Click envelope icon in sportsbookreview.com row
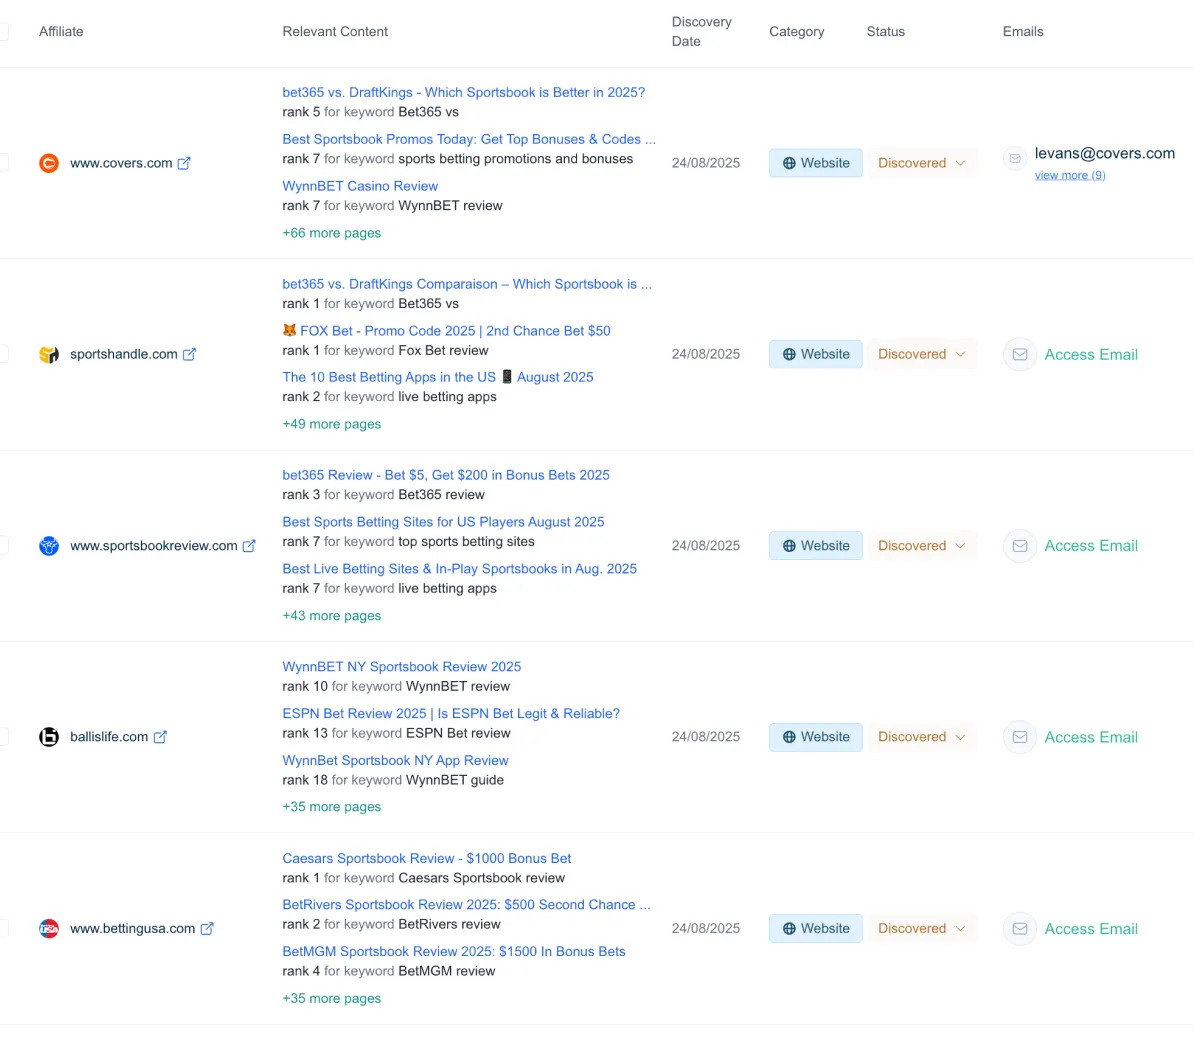 [x=1020, y=546]
